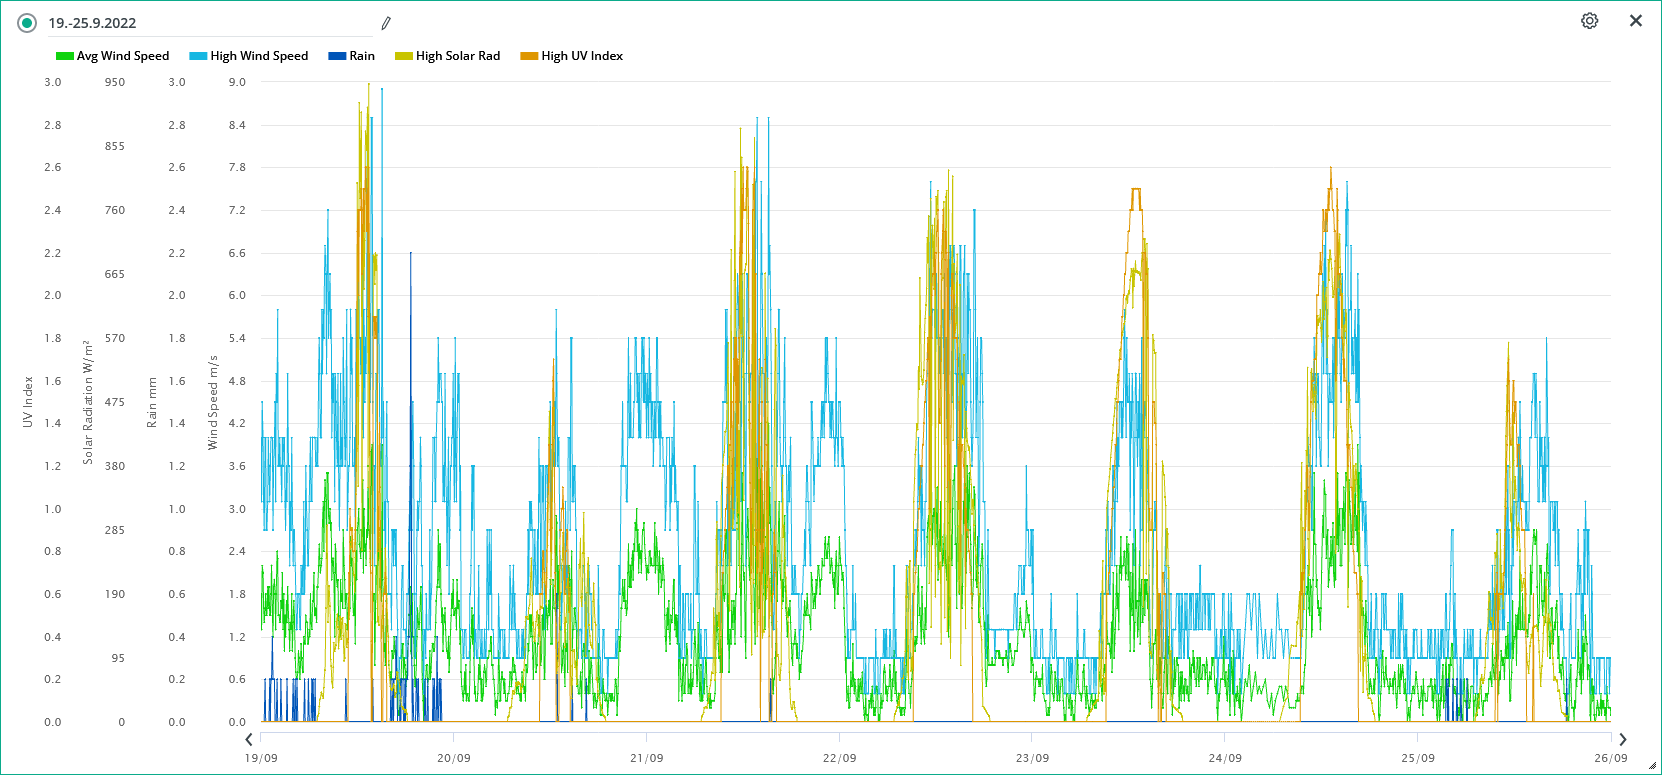1662x775 pixels.
Task: Click the Solar Radiation W/m² axis title
Action: [x=88, y=402]
